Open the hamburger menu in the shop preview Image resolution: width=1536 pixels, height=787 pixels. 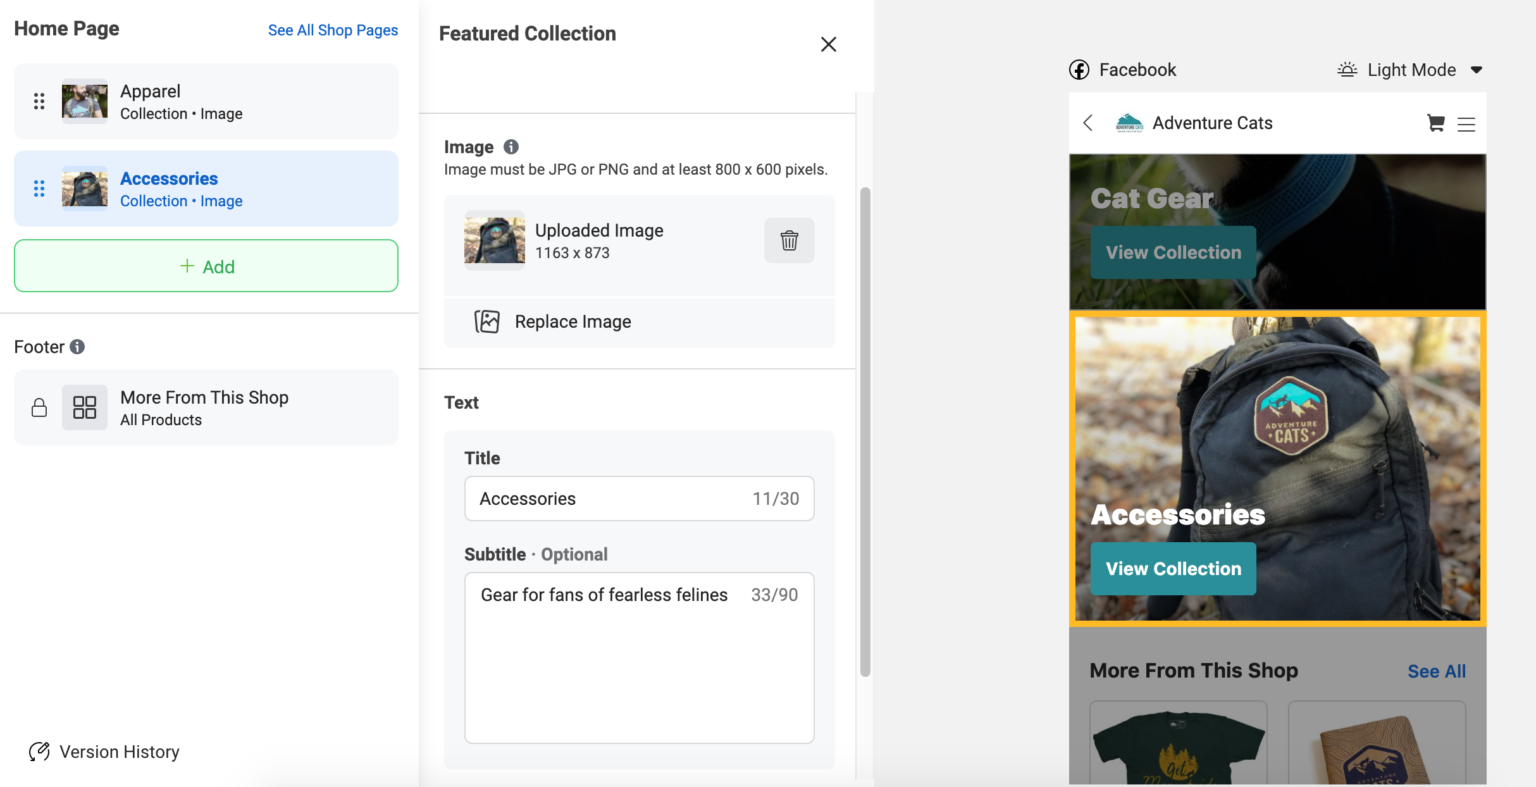[x=1466, y=123]
